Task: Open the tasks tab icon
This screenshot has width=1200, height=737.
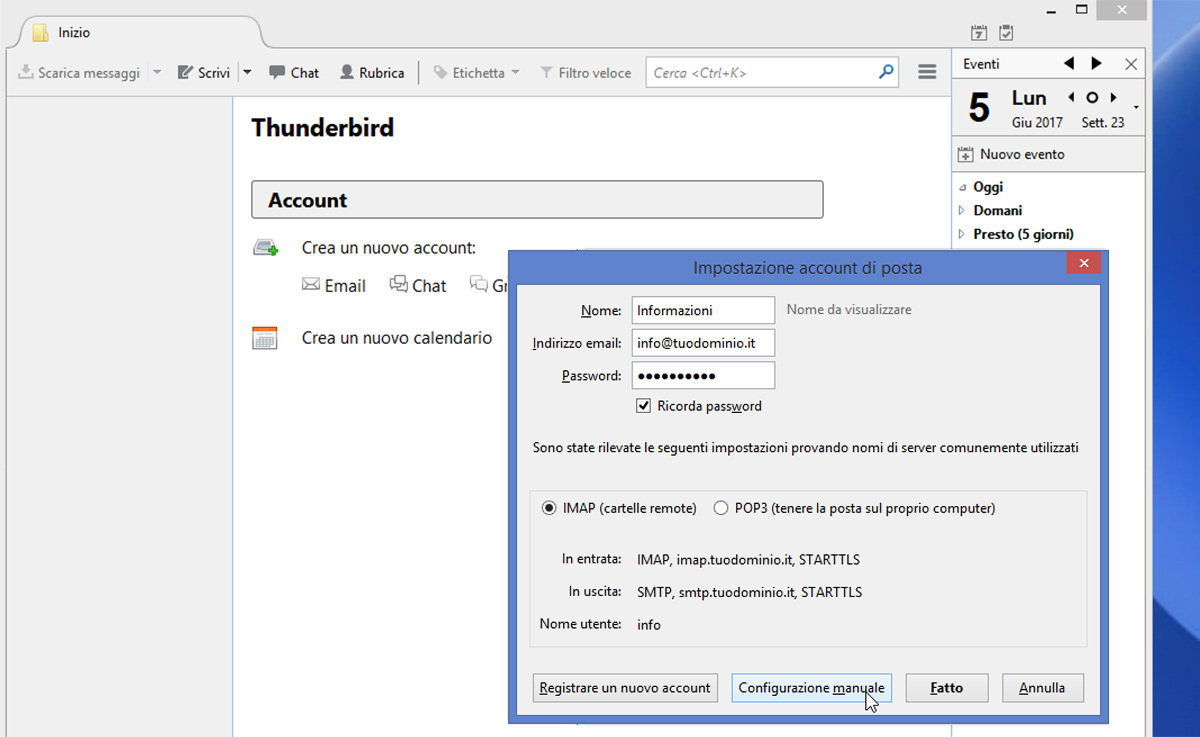Action: tap(1006, 33)
